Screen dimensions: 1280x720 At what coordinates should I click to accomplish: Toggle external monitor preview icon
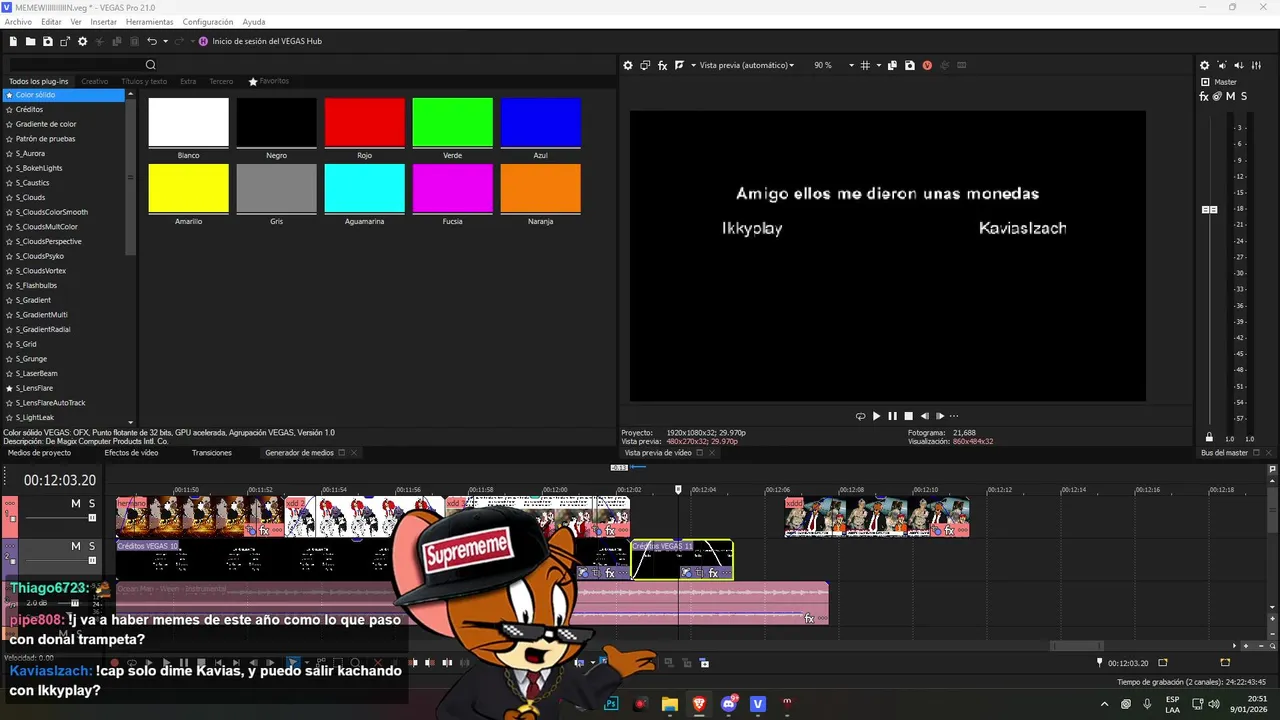(645, 65)
